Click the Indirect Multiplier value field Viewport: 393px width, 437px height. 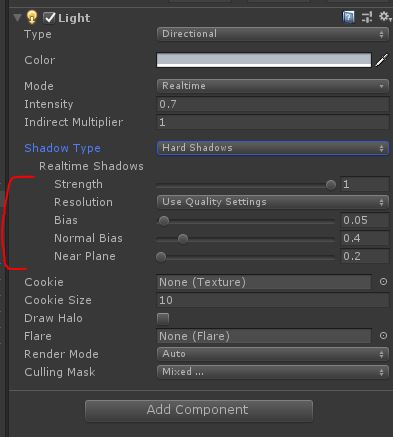[273, 122]
